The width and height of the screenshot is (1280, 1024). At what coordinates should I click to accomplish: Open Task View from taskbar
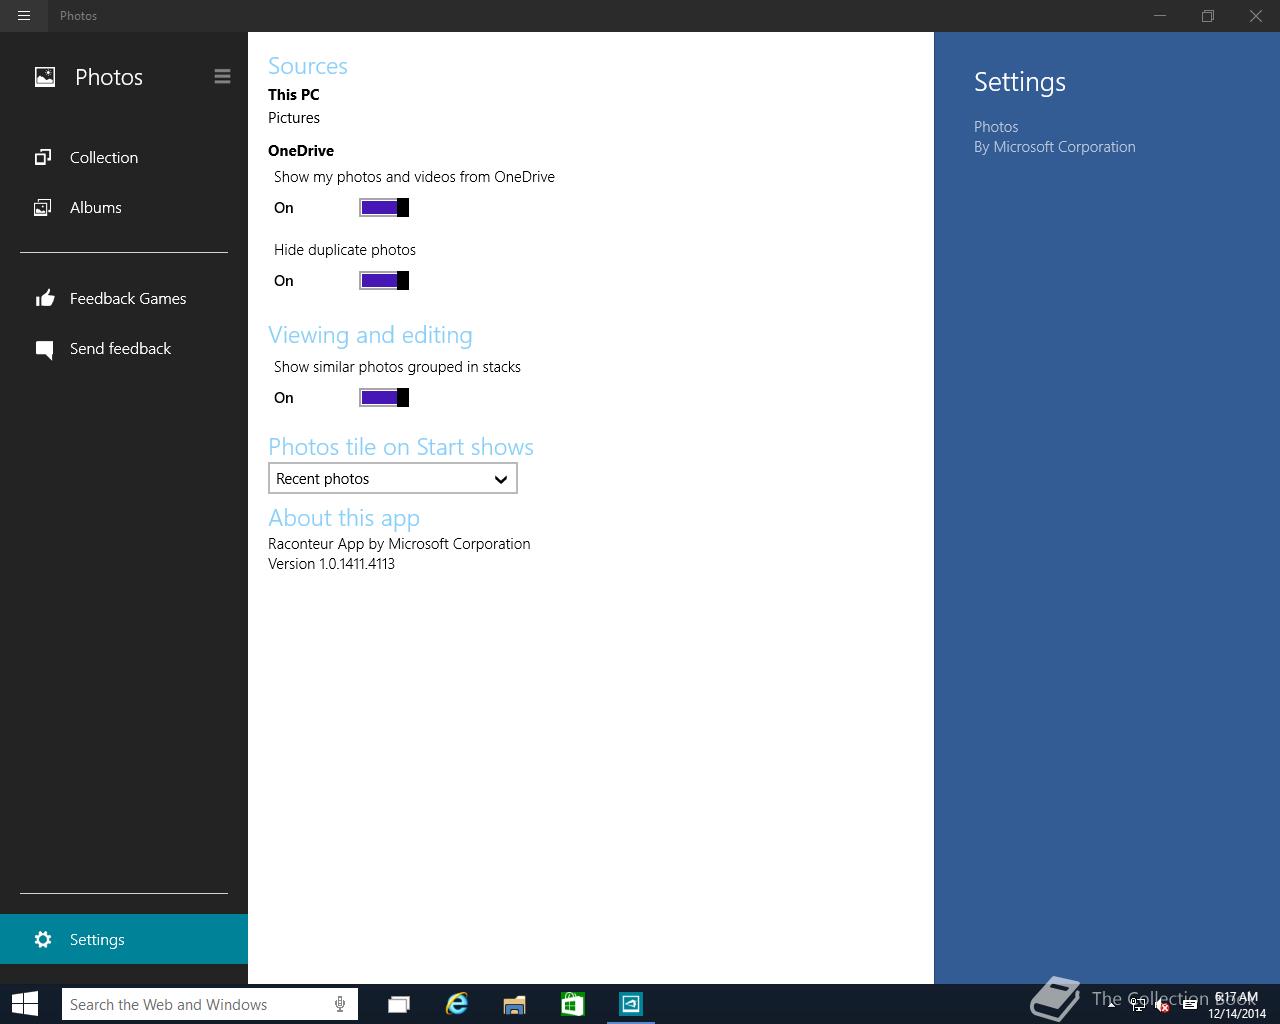(399, 1004)
